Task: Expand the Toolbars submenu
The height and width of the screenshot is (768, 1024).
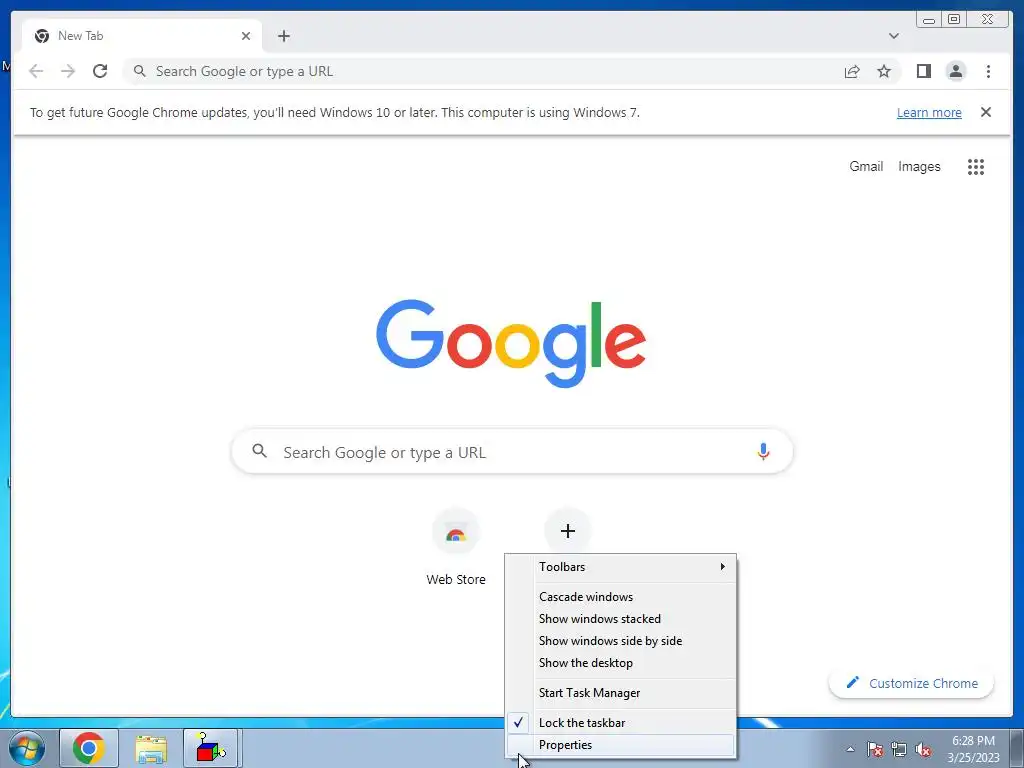Action: coord(620,567)
